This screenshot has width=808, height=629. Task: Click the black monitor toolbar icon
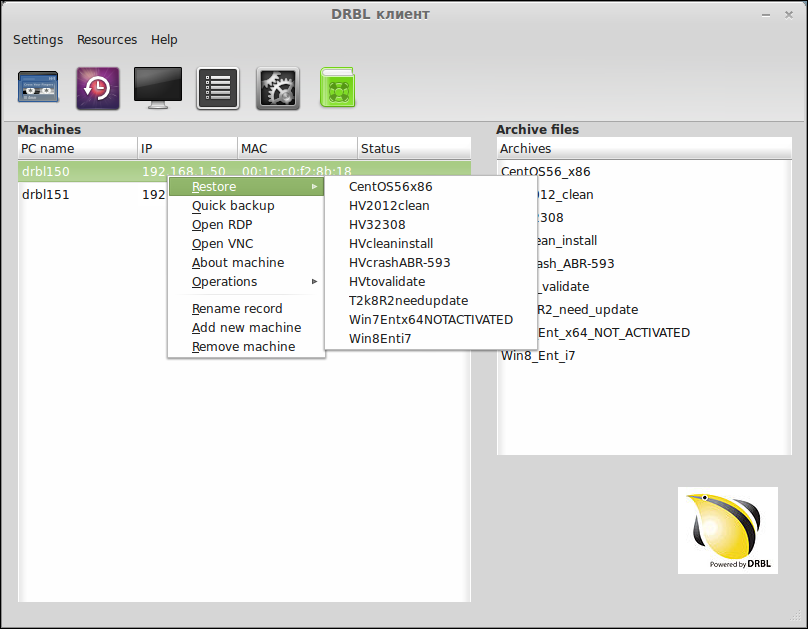pyautogui.click(x=158, y=88)
